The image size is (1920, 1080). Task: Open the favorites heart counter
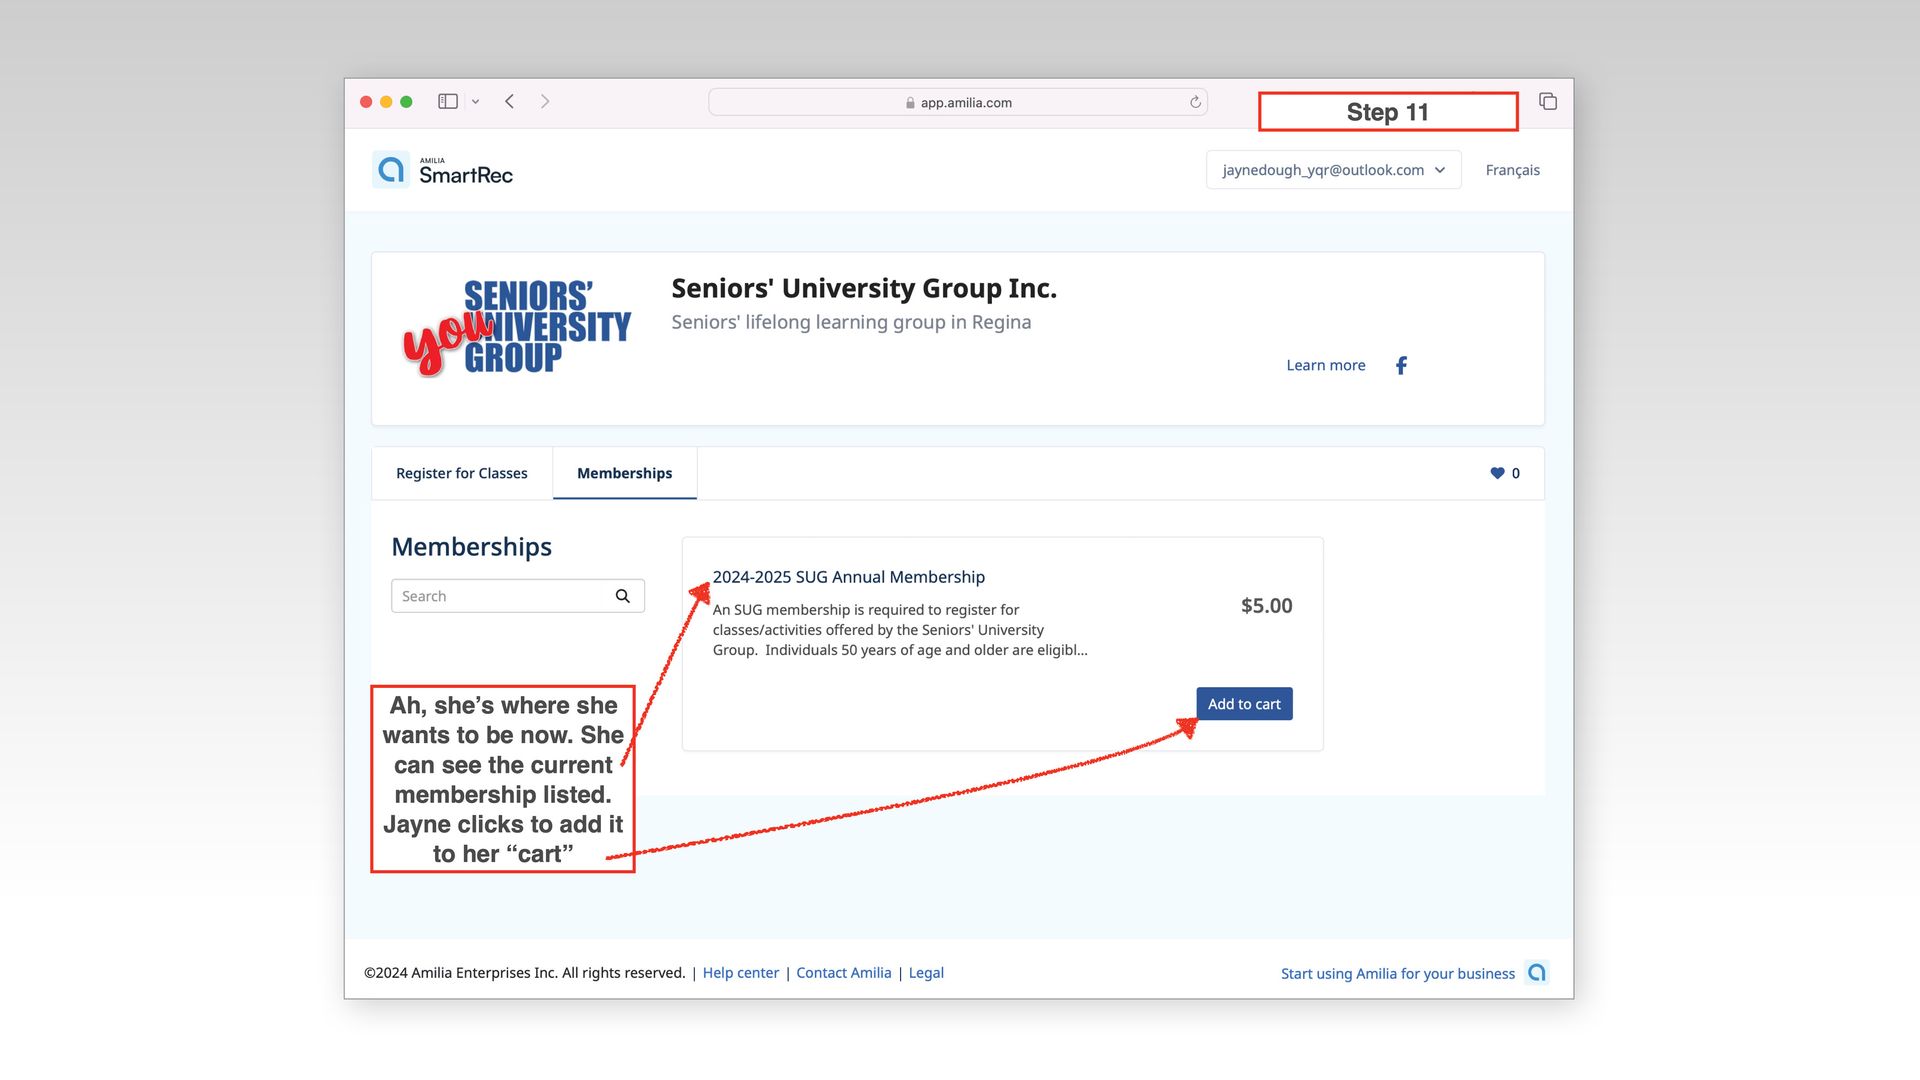1505,473
